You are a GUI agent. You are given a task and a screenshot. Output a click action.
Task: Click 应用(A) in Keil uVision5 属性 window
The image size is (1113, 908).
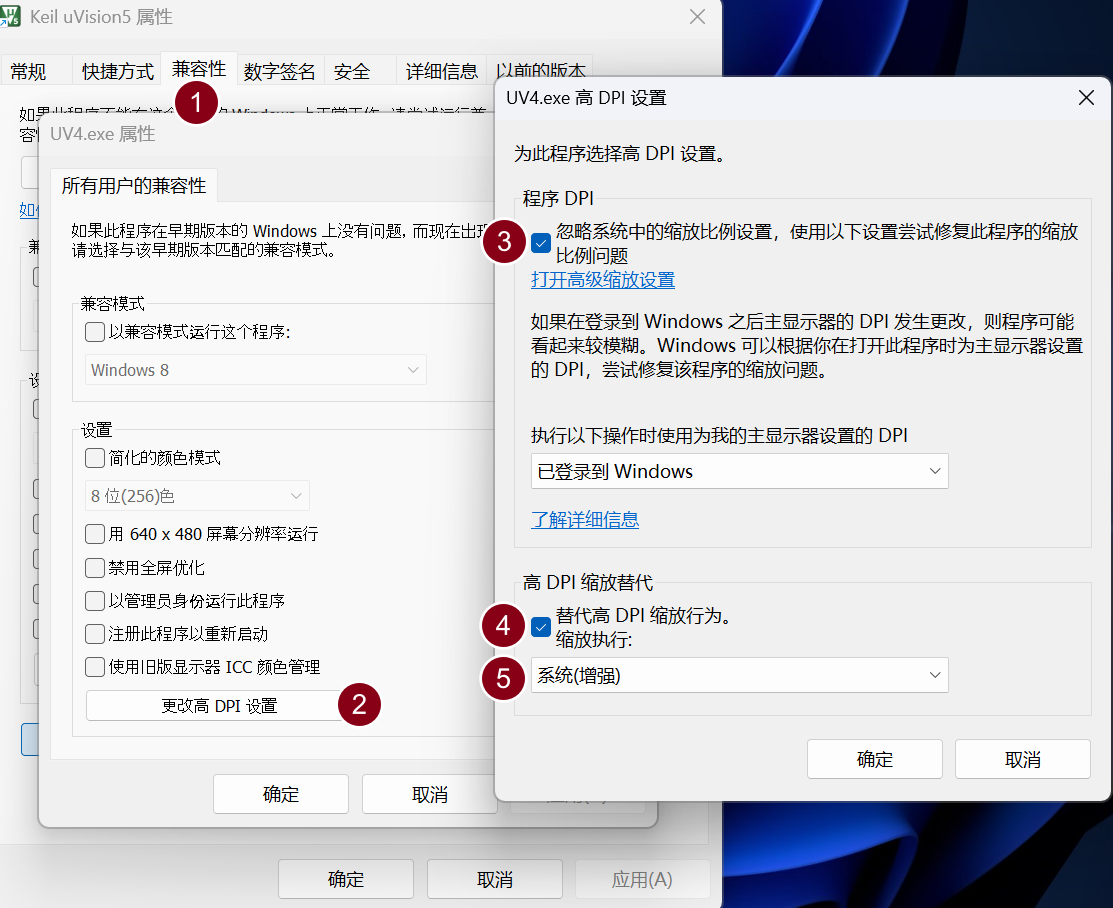(642, 879)
